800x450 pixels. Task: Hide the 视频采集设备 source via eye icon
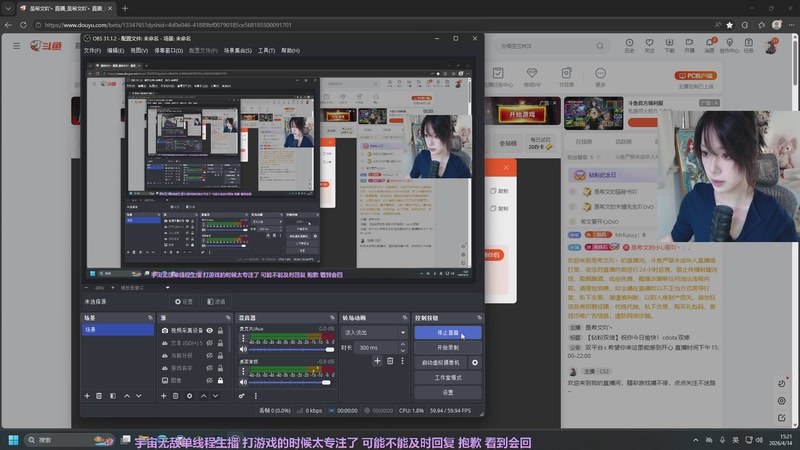209,331
